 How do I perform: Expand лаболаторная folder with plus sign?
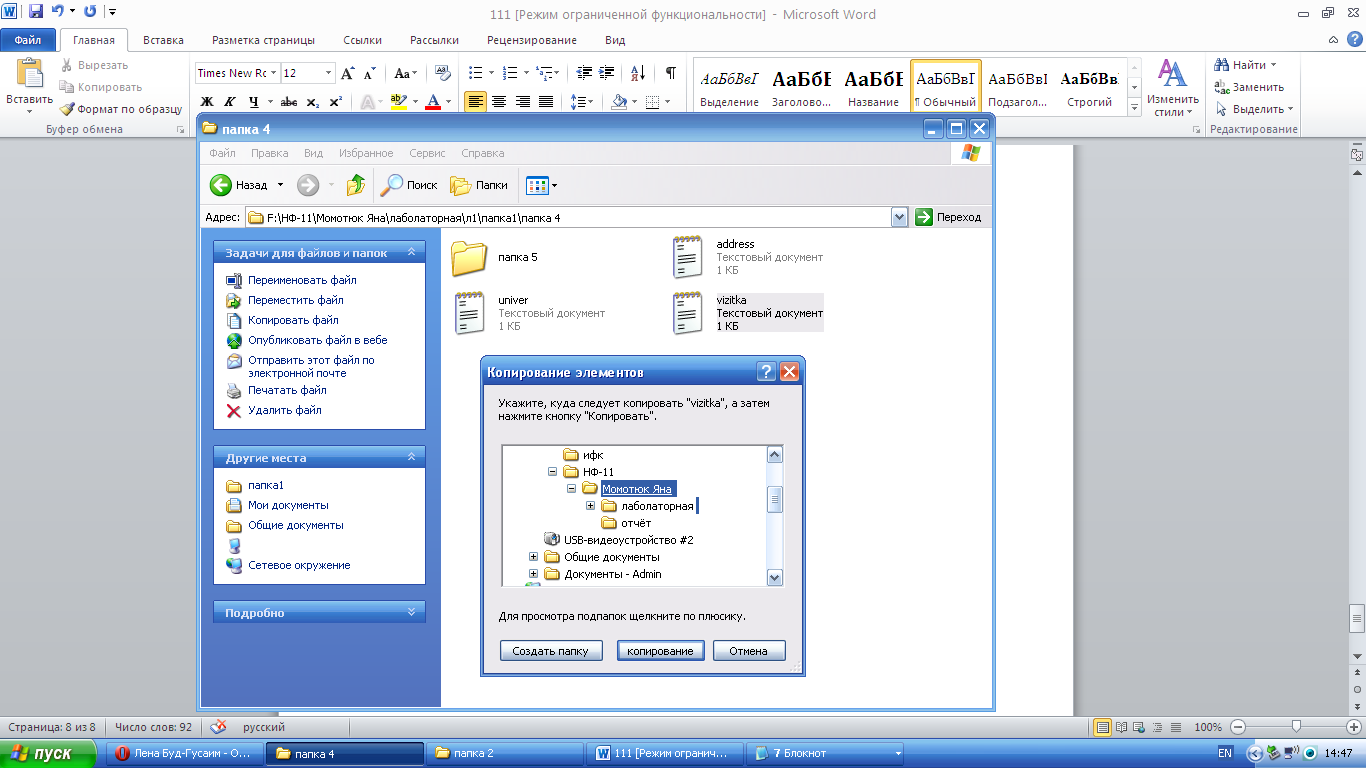coord(590,506)
